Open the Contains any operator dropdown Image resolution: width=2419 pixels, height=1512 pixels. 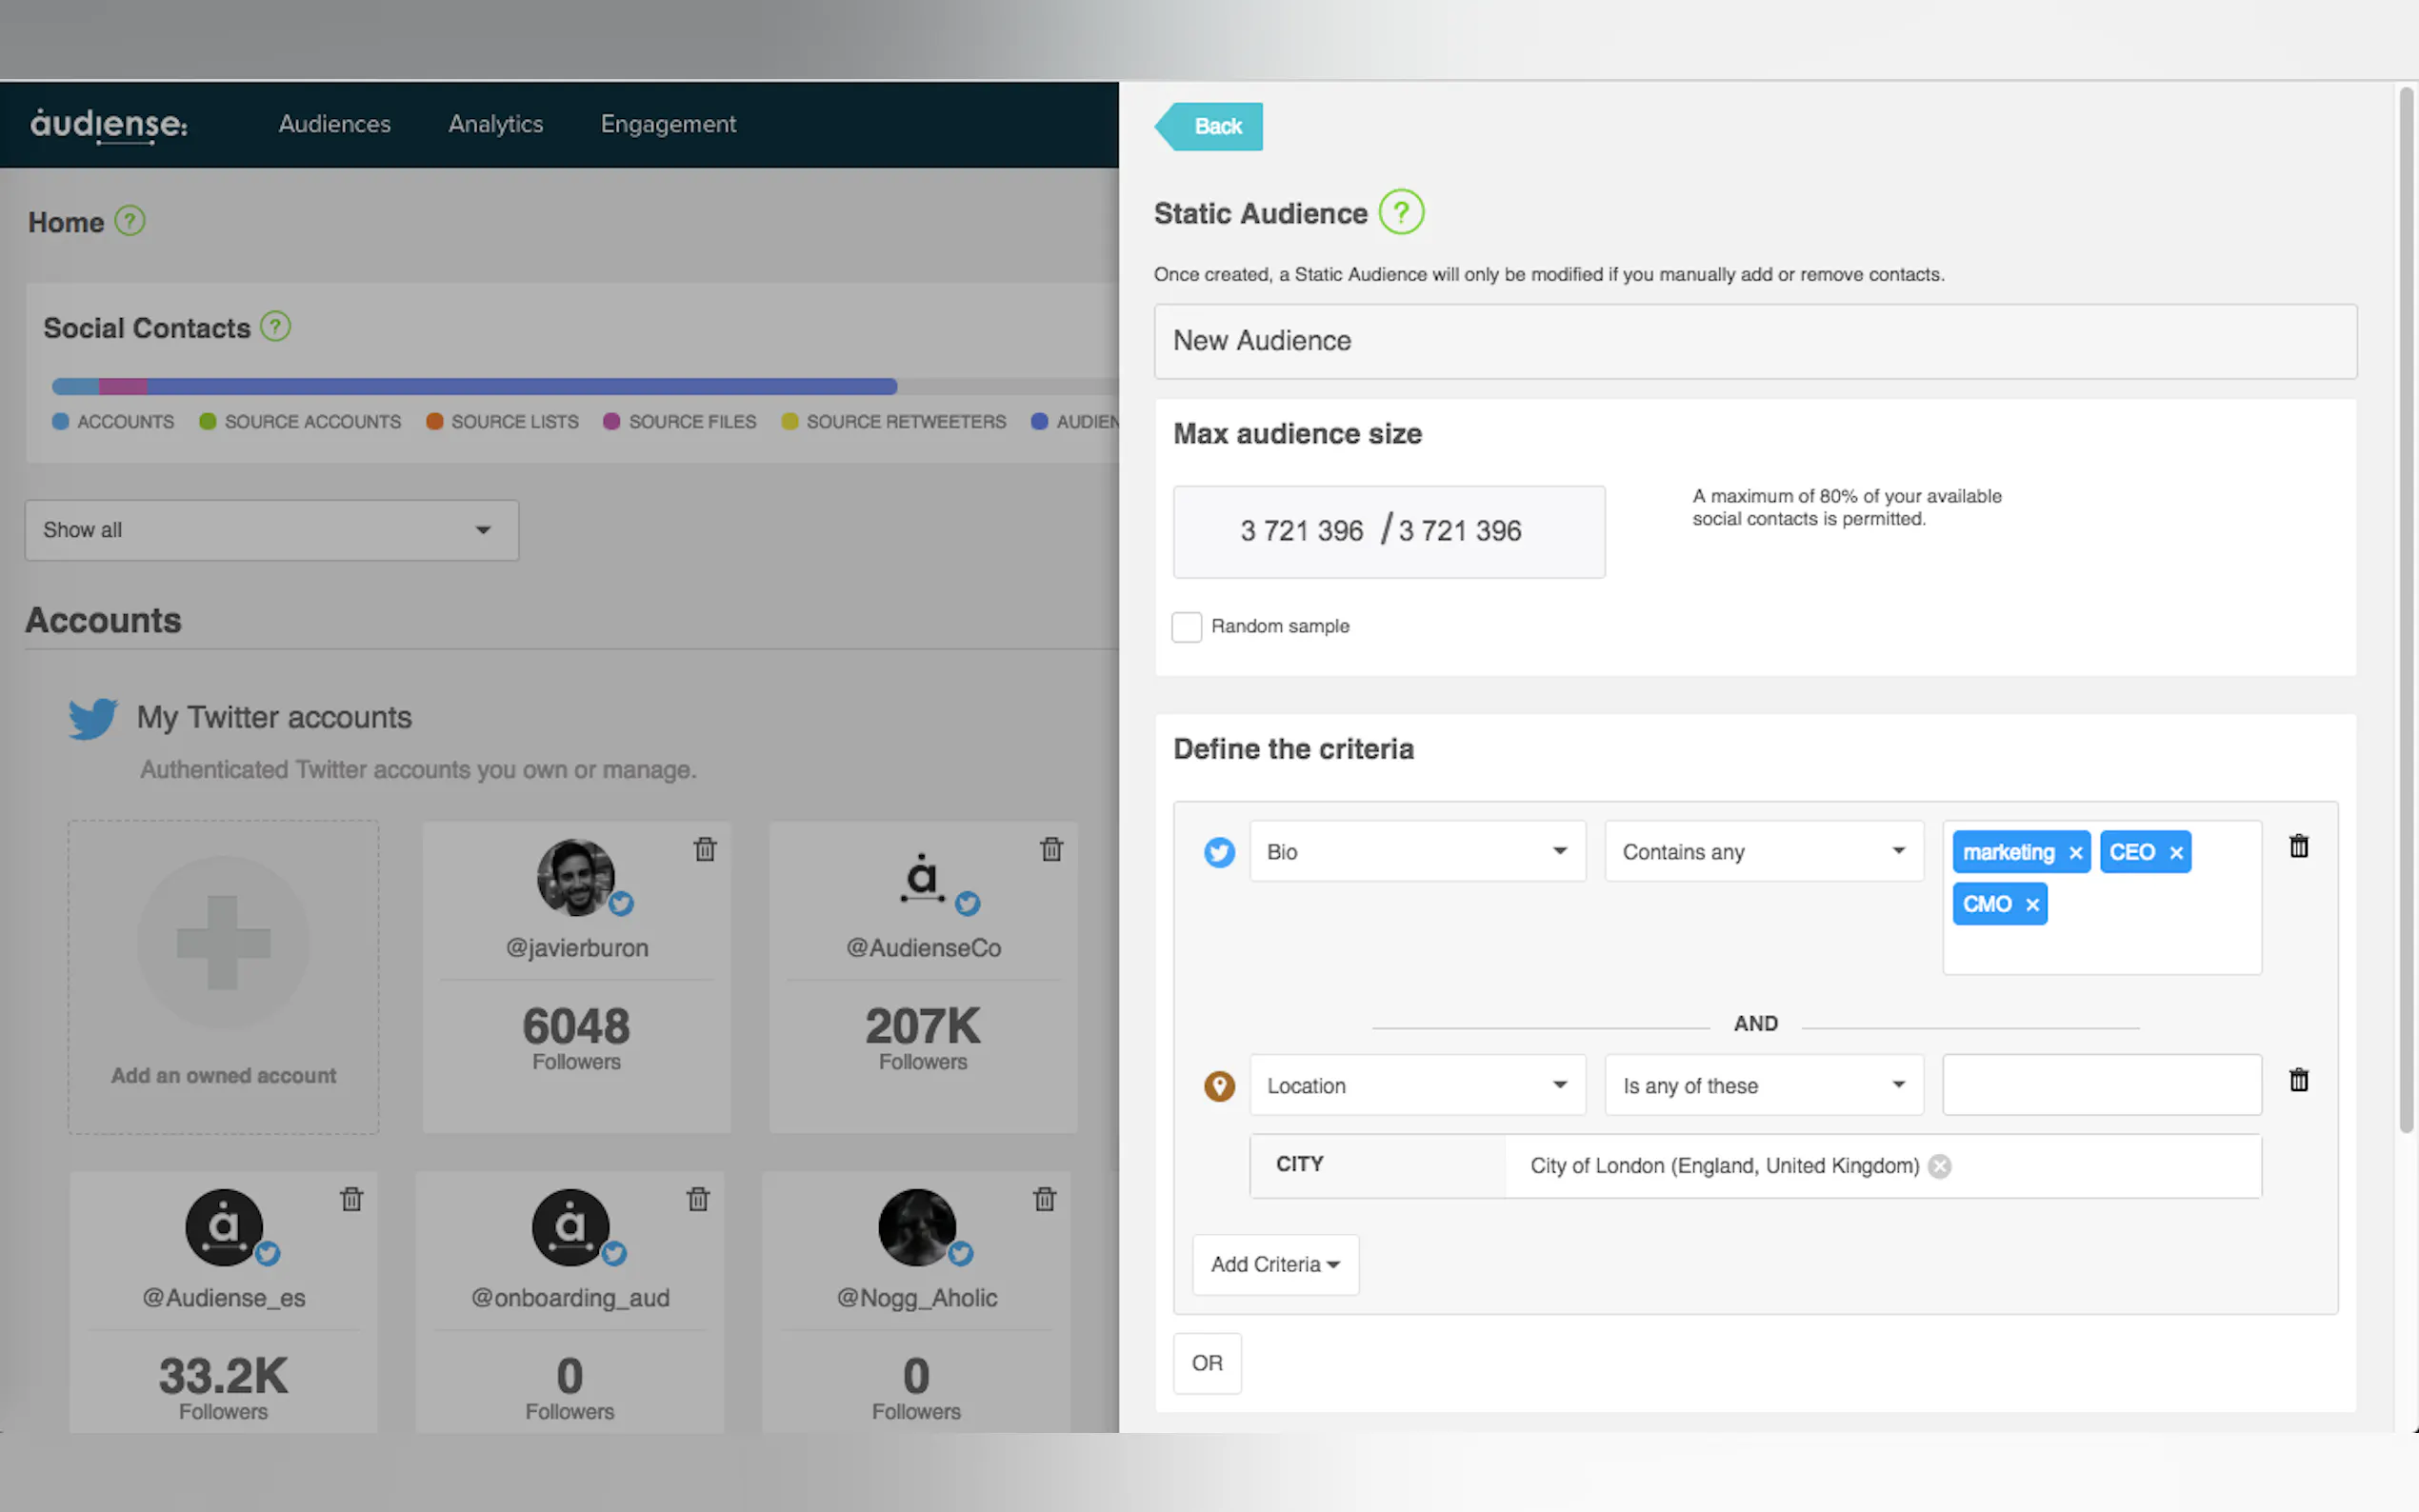pyautogui.click(x=1763, y=852)
